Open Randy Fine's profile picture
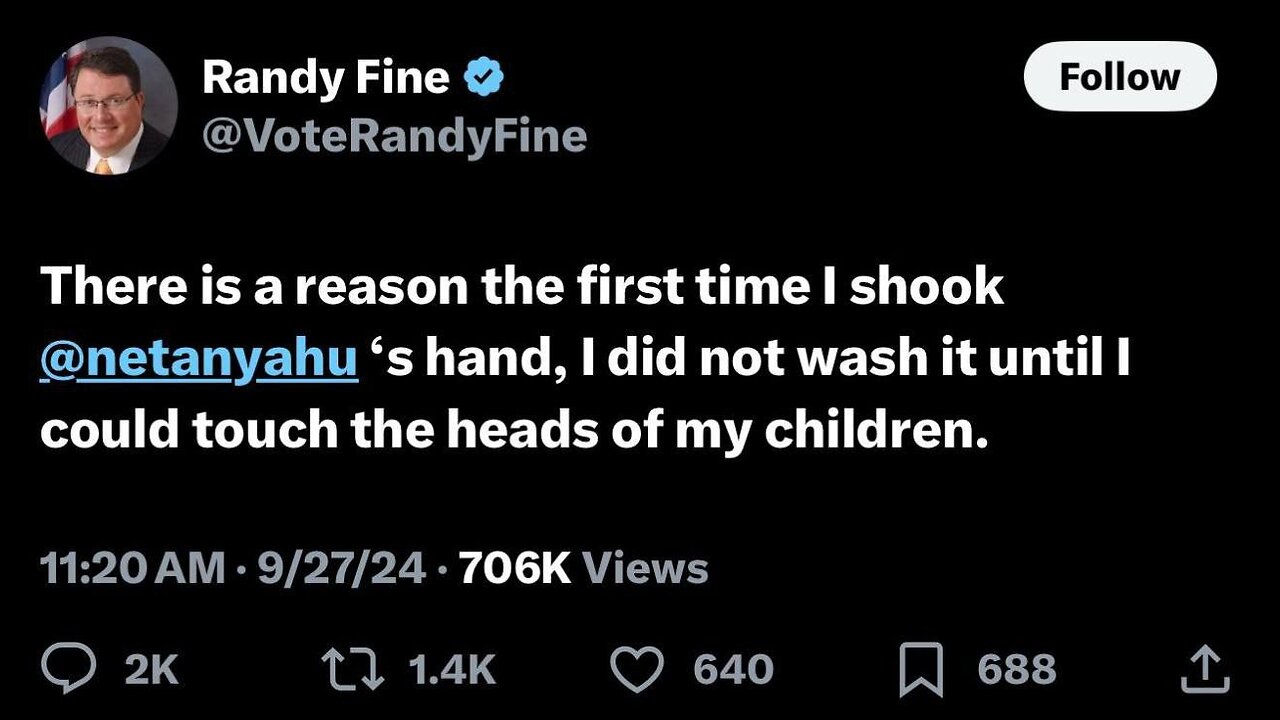1280x720 pixels. click(109, 105)
